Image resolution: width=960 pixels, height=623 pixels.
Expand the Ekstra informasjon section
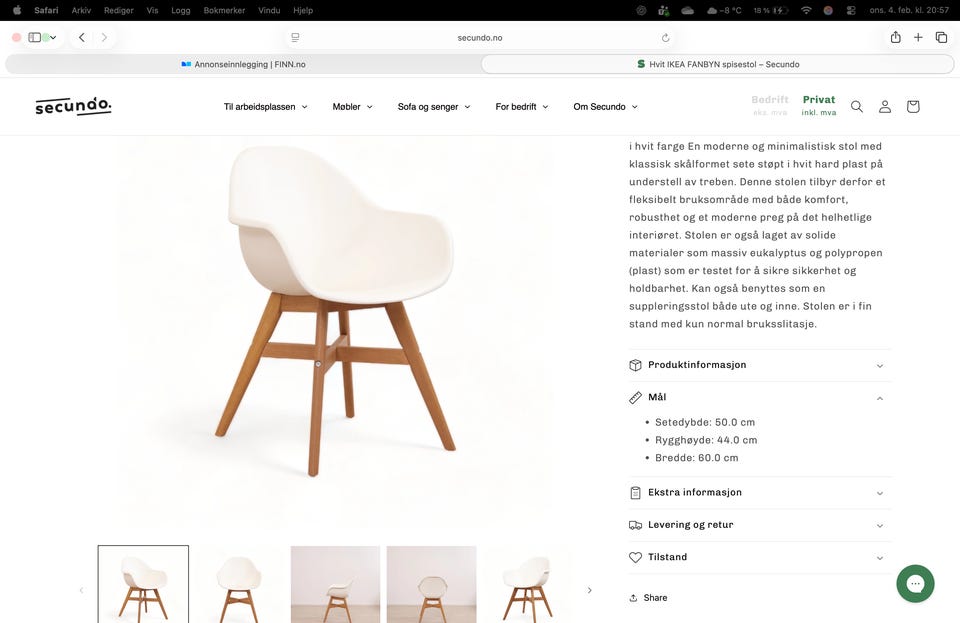(760, 493)
